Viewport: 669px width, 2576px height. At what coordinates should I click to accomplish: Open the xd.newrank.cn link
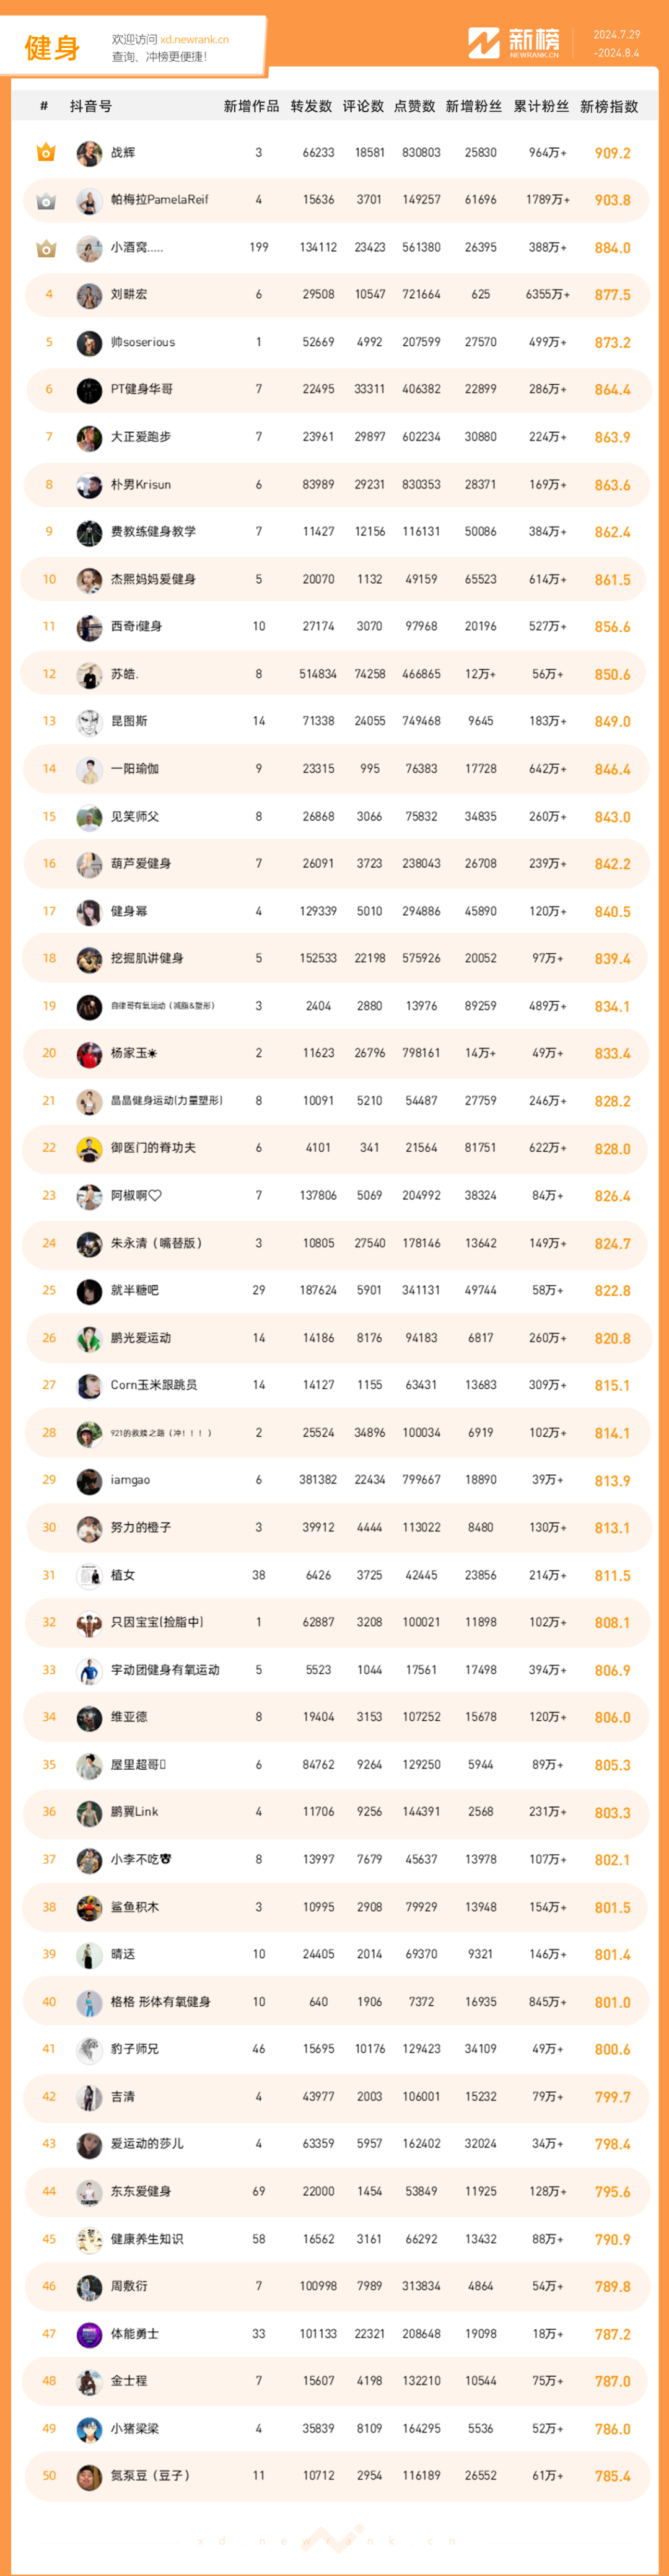click(x=194, y=40)
